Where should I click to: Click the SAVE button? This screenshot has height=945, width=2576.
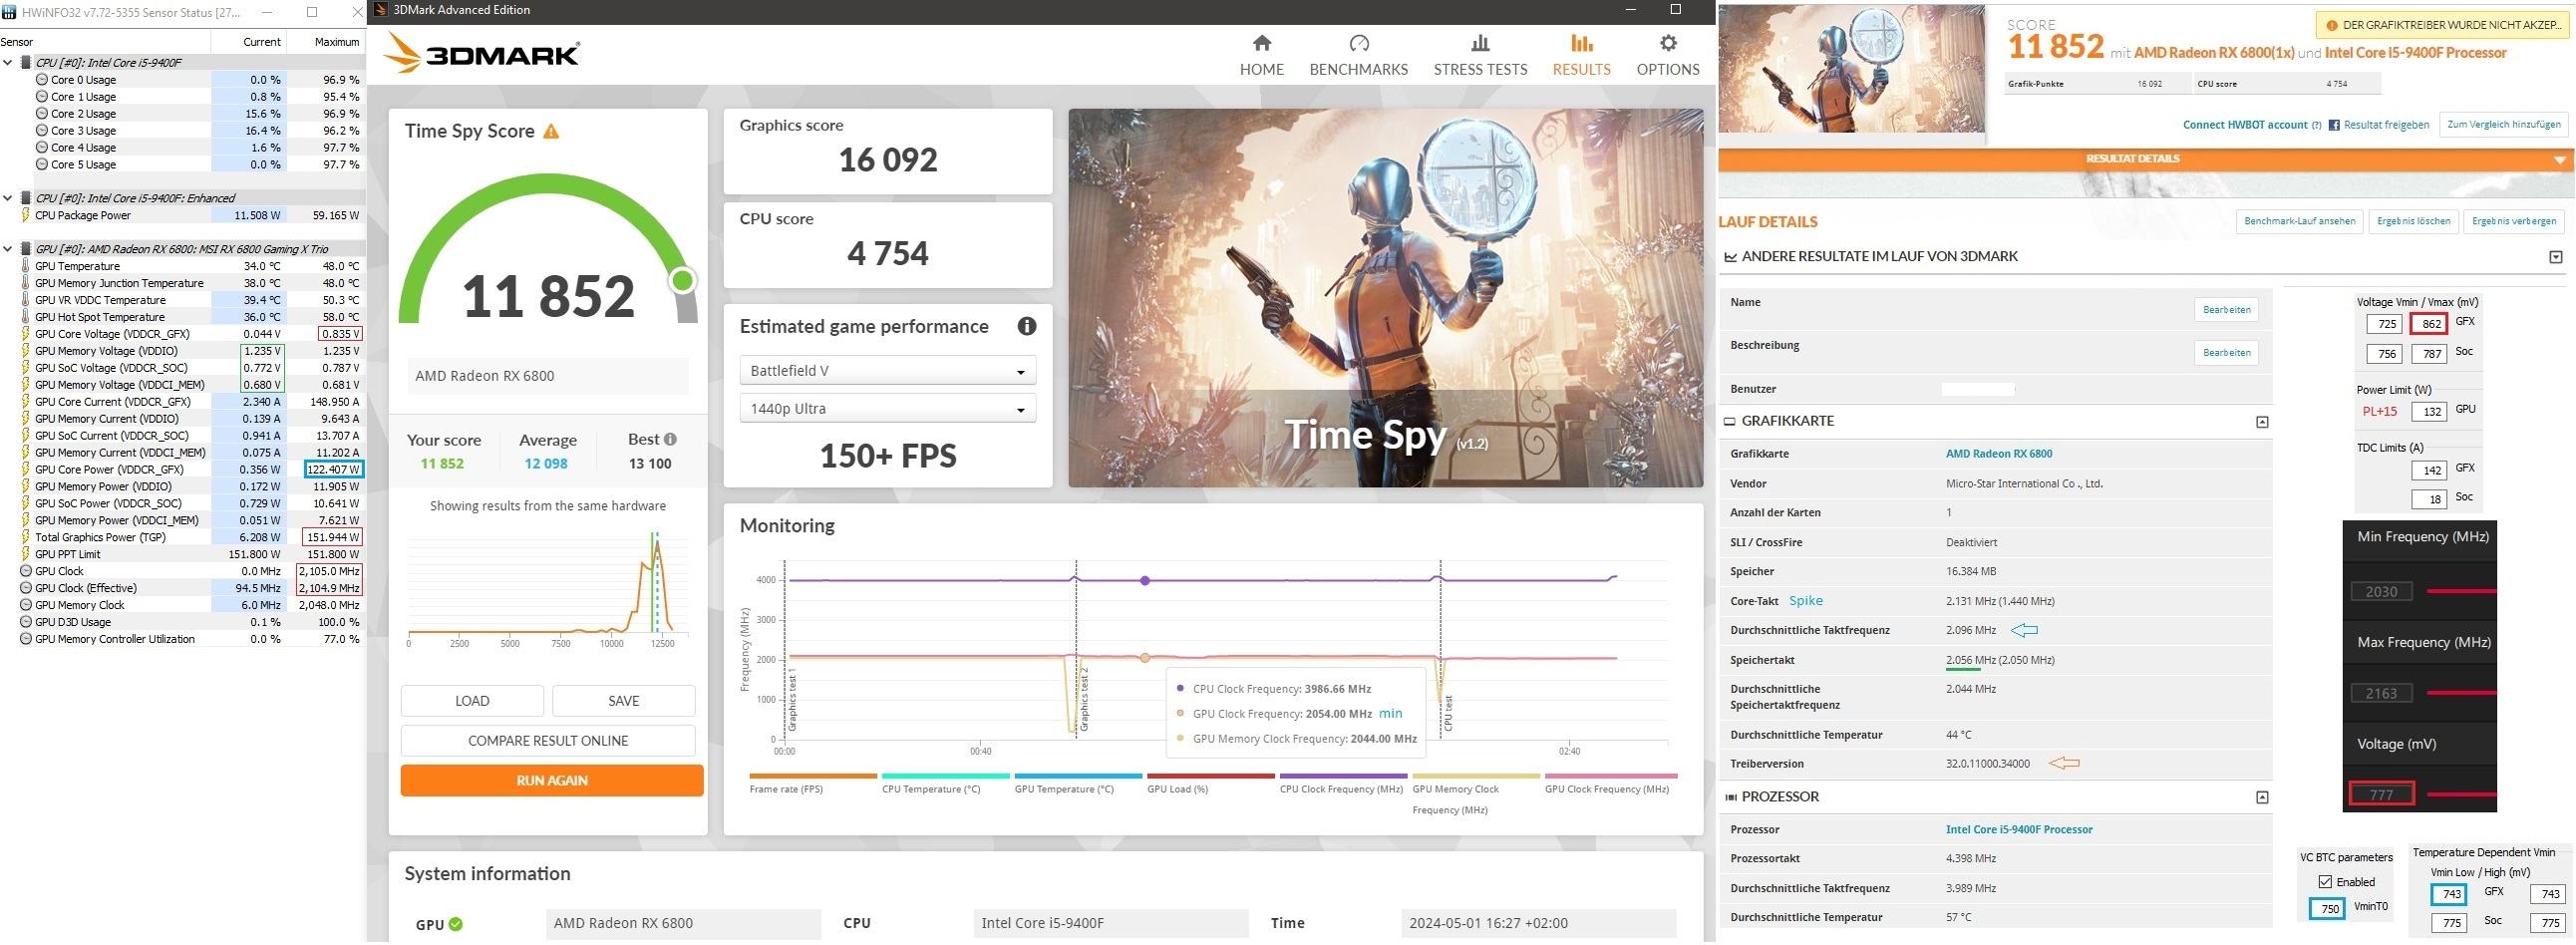coord(623,701)
